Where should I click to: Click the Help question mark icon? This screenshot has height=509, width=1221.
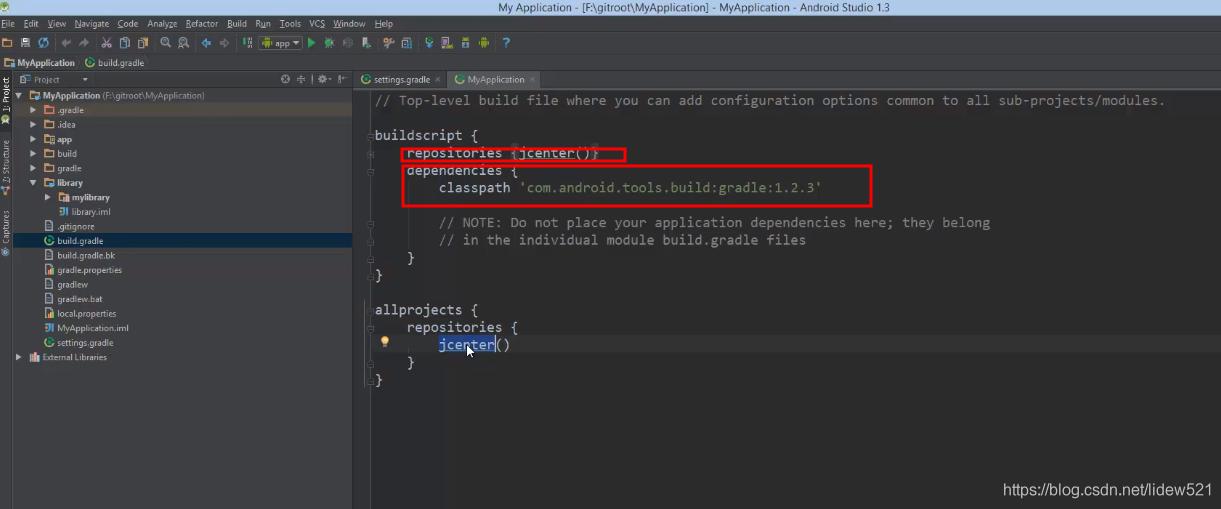coord(506,43)
